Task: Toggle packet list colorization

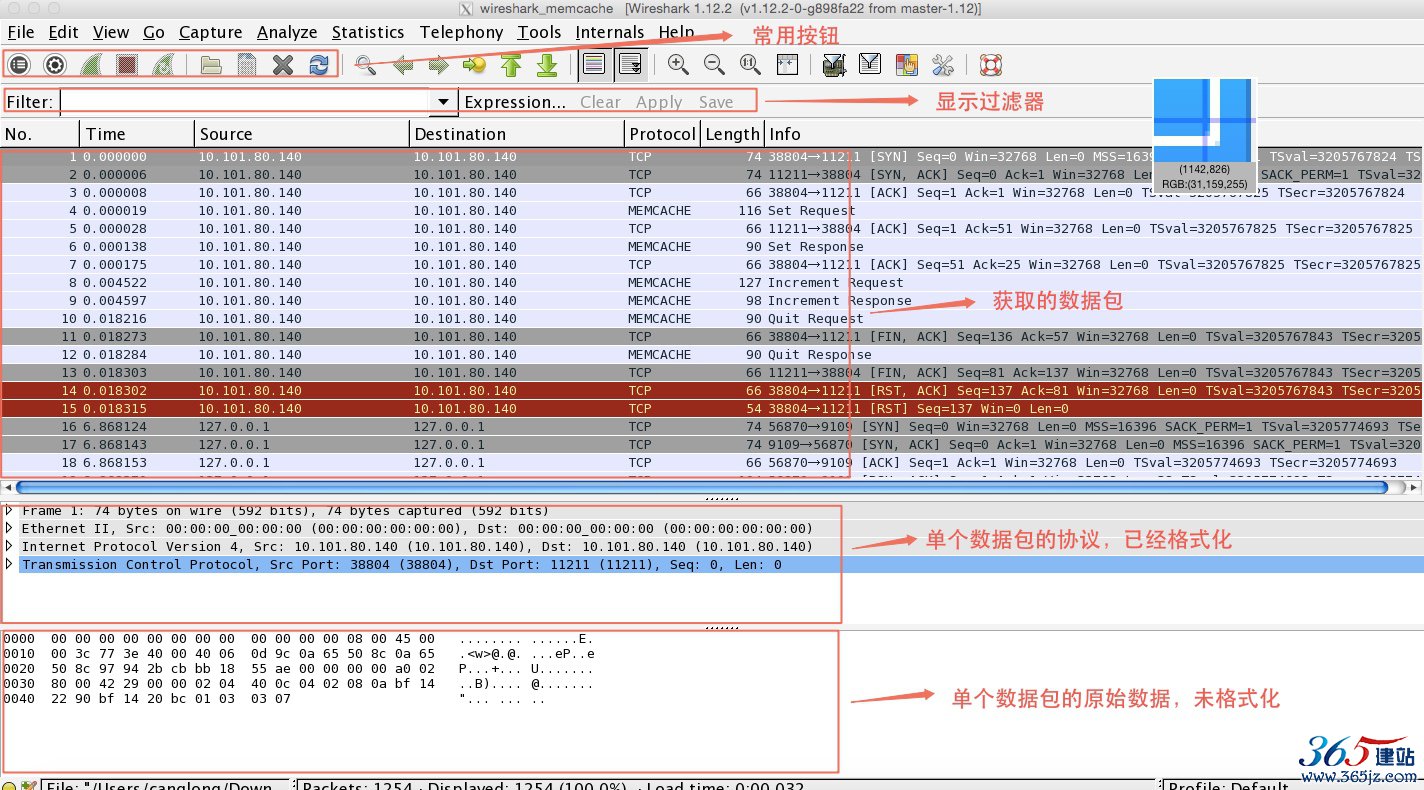Action: pyautogui.click(x=594, y=65)
